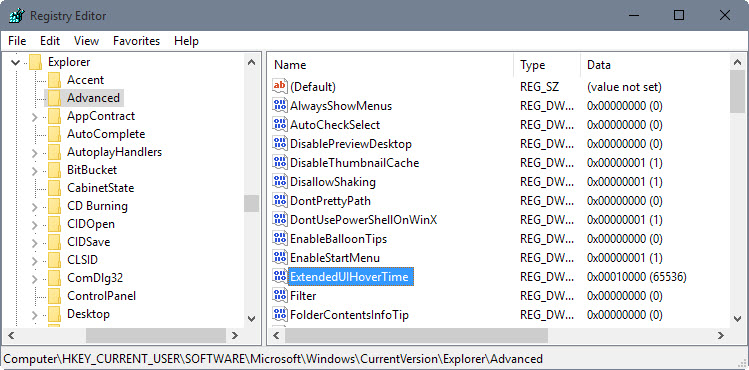Click the DontPrettyPath DWORD icon
This screenshot has width=749, height=370.
click(279, 201)
